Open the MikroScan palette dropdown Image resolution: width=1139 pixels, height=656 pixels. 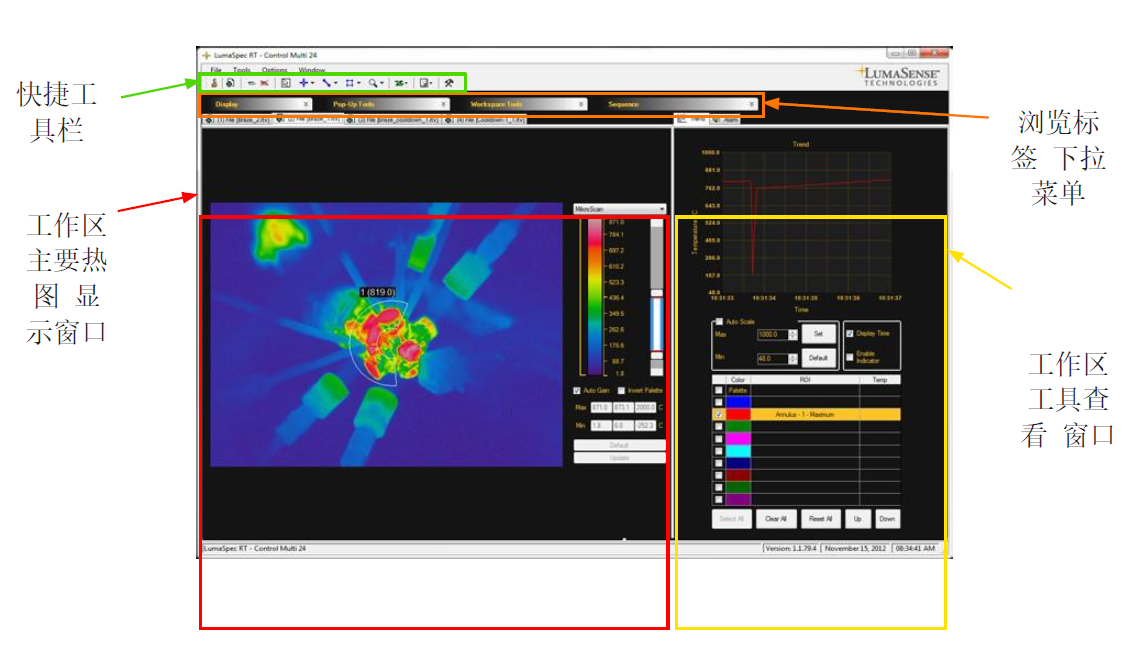620,209
